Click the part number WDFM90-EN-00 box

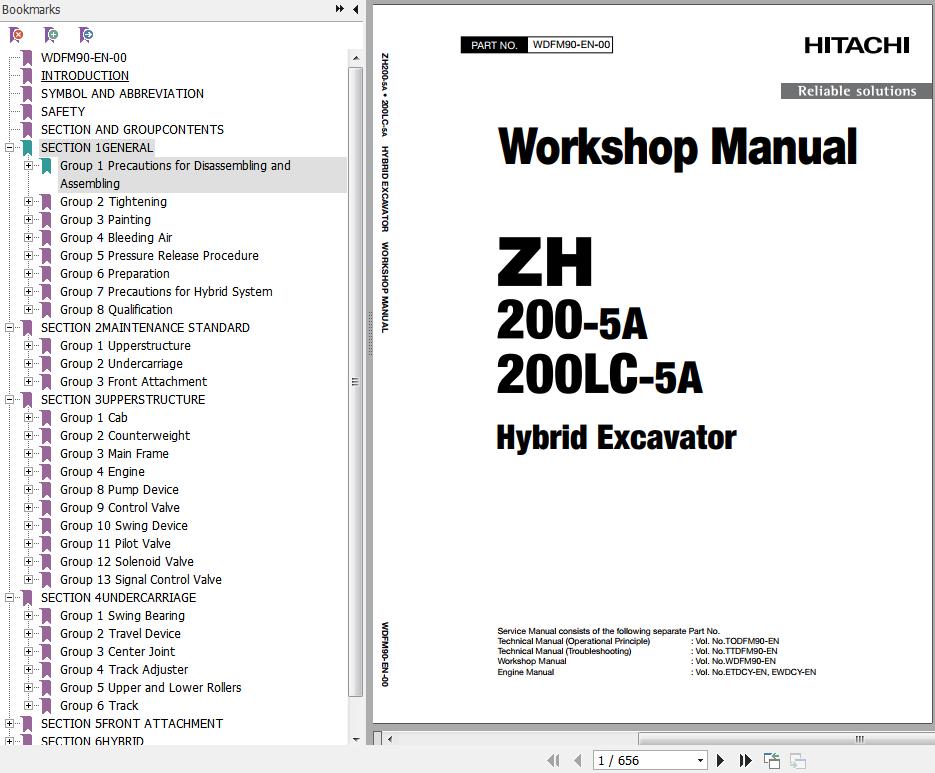[571, 45]
